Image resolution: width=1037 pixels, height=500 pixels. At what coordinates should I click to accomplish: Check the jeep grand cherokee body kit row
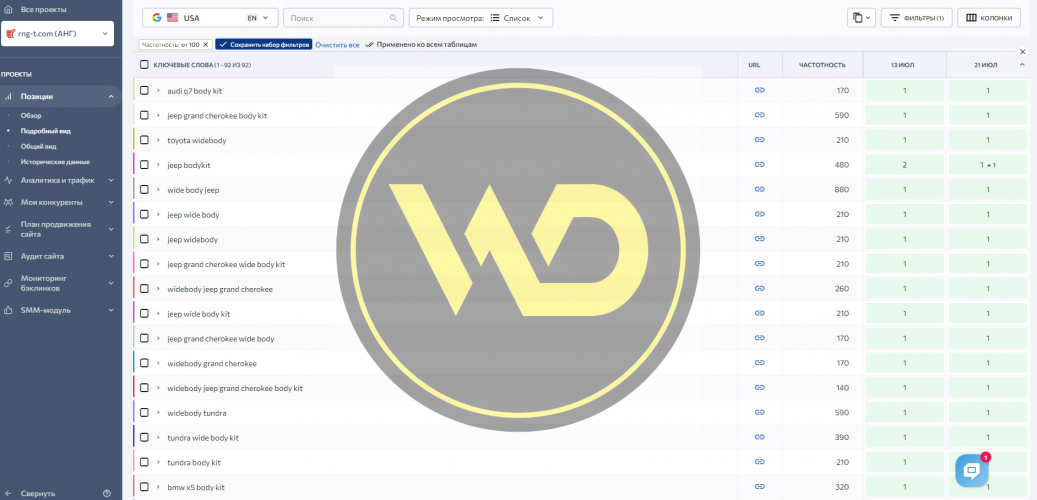coord(144,115)
